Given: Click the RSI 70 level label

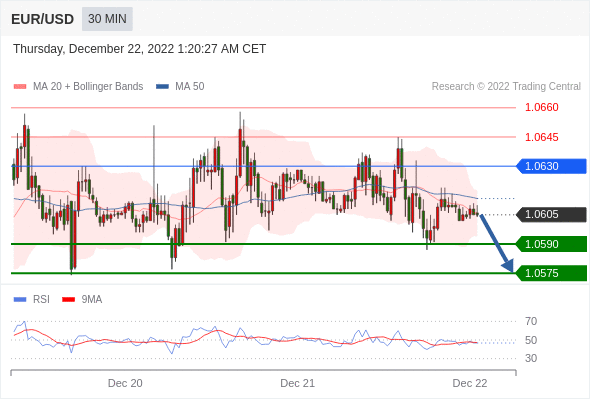Looking at the screenshot, I should point(531,321).
